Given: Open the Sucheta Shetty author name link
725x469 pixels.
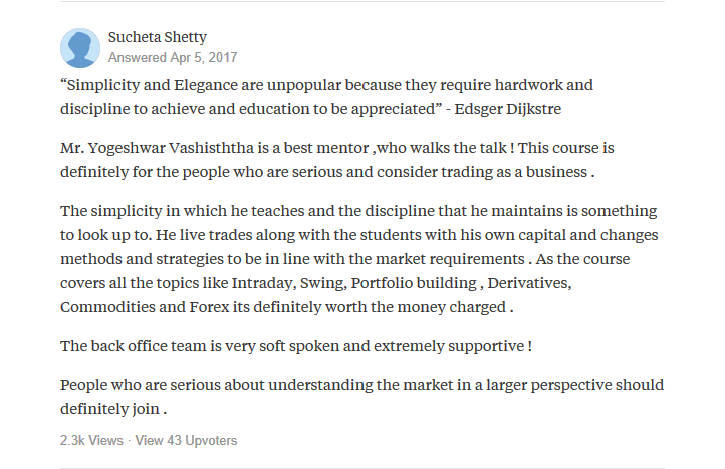Looking at the screenshot, I should coord(157,37).
